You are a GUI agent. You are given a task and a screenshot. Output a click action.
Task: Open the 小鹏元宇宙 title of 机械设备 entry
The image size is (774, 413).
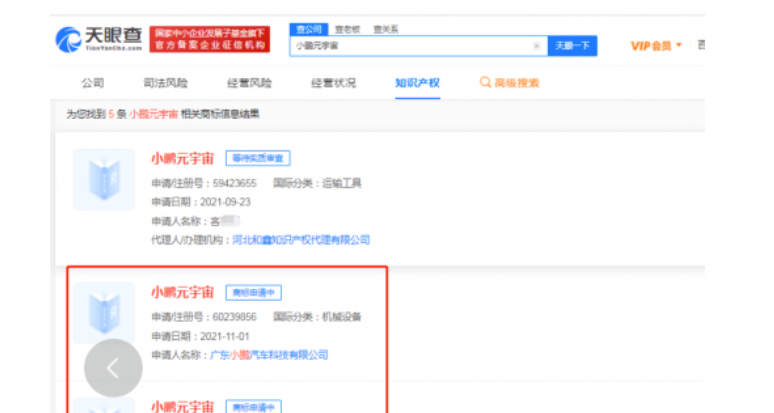point(182,292)
